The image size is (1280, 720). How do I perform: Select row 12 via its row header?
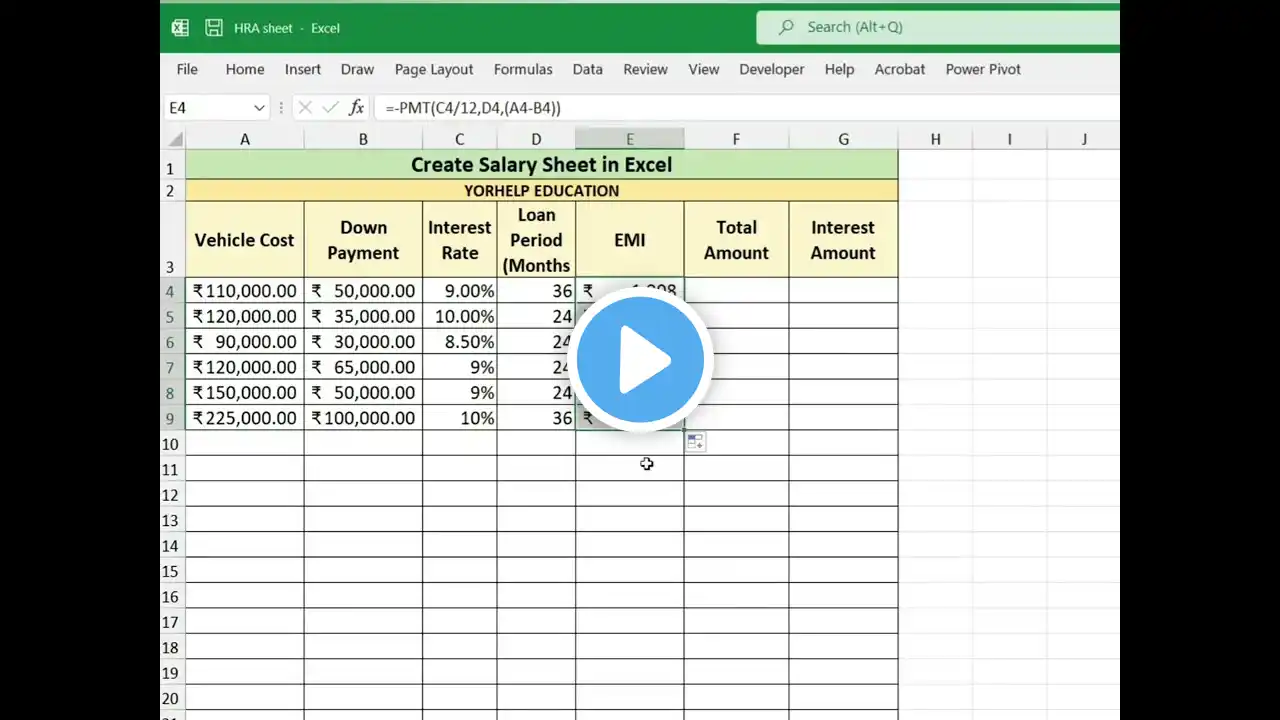(x=172, y=494)
